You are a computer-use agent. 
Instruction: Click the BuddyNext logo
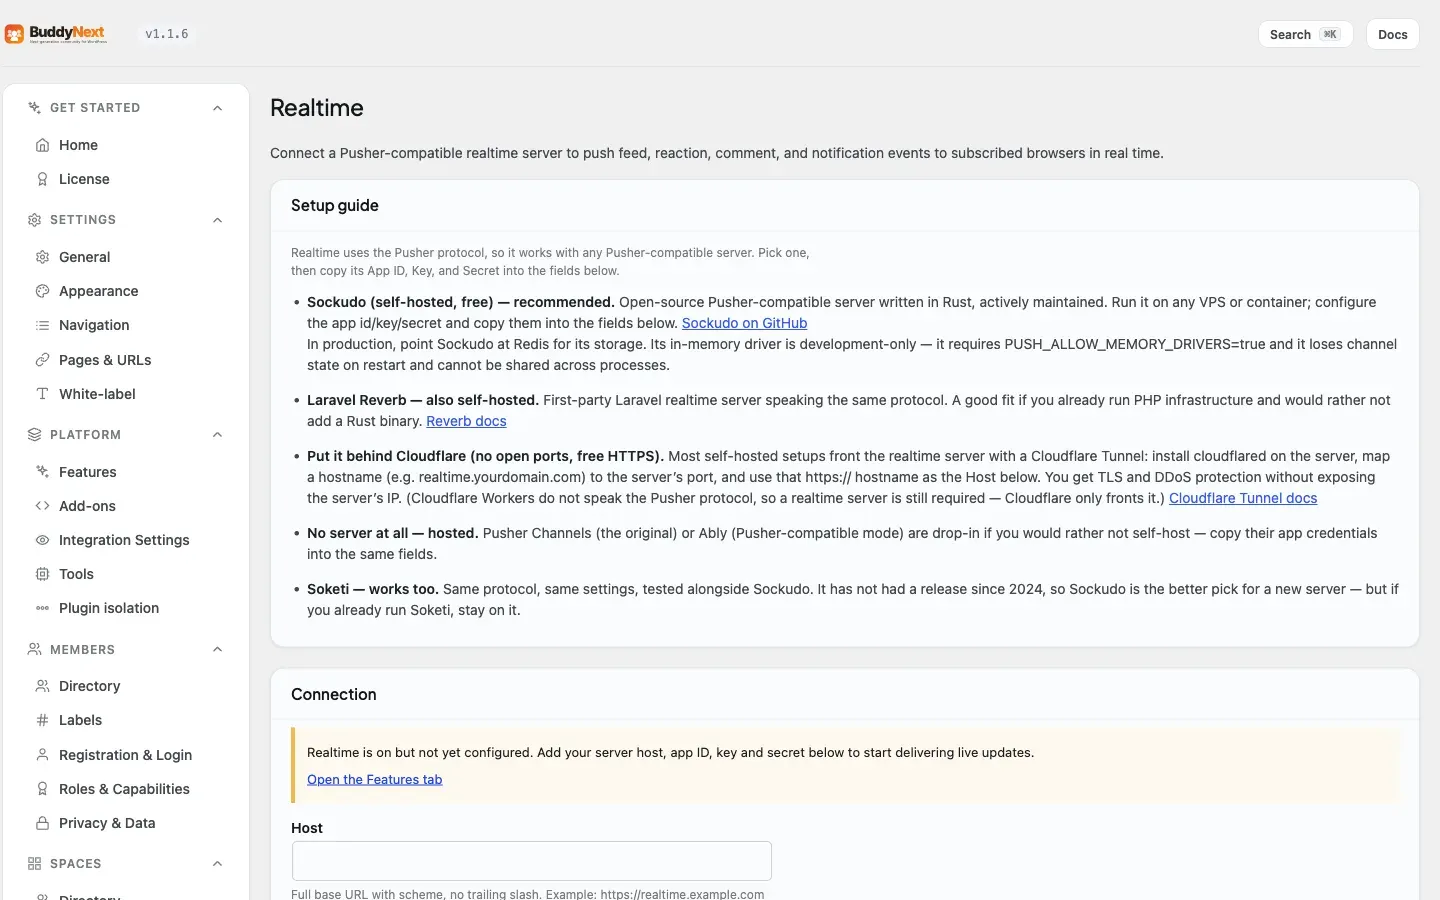[56, 34]
